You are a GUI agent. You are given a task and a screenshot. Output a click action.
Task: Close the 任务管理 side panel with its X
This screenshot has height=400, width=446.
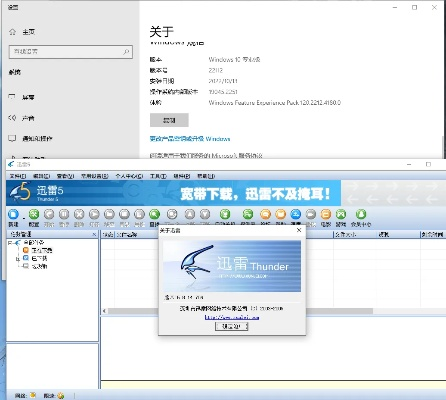(x=94, y=234)
